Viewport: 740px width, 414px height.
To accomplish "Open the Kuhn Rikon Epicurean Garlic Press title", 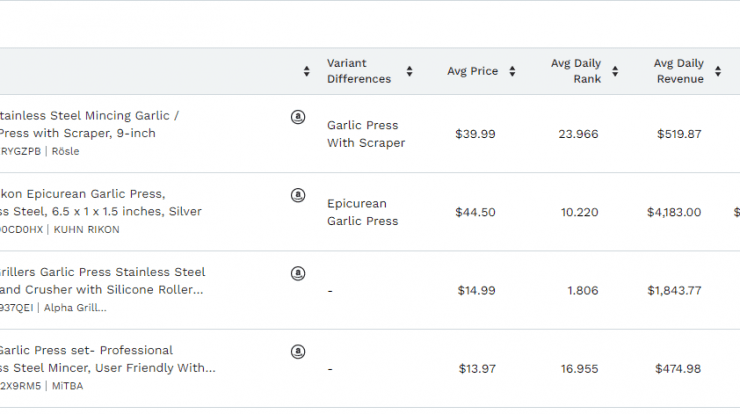I will [x=101, y=203].
